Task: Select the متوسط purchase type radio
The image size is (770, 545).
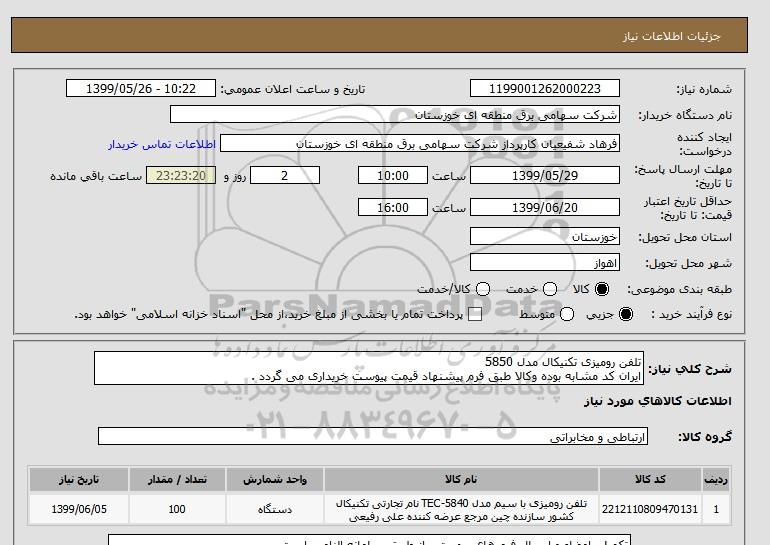Action: pos(567,314)
